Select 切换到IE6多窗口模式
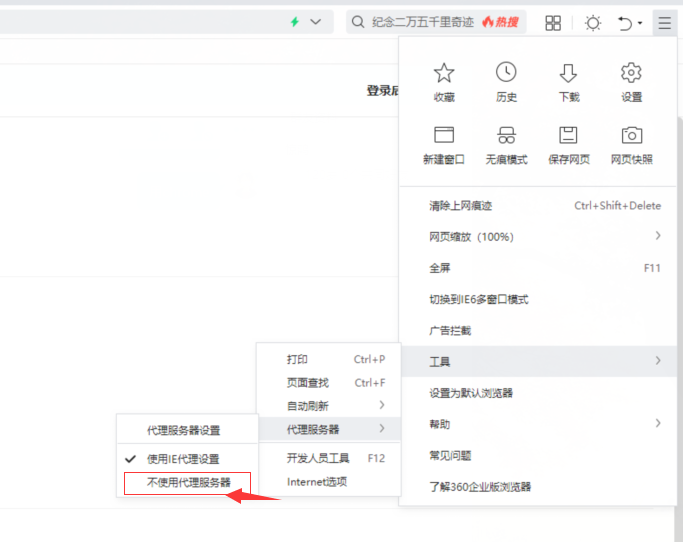The height and width of the screenshot is (542, 683). pos(538,299)
